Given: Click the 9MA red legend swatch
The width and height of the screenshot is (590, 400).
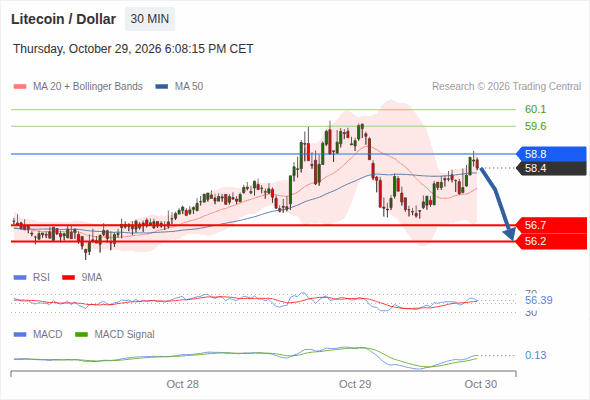Looking at the screenshot, I should click(68, 278).
